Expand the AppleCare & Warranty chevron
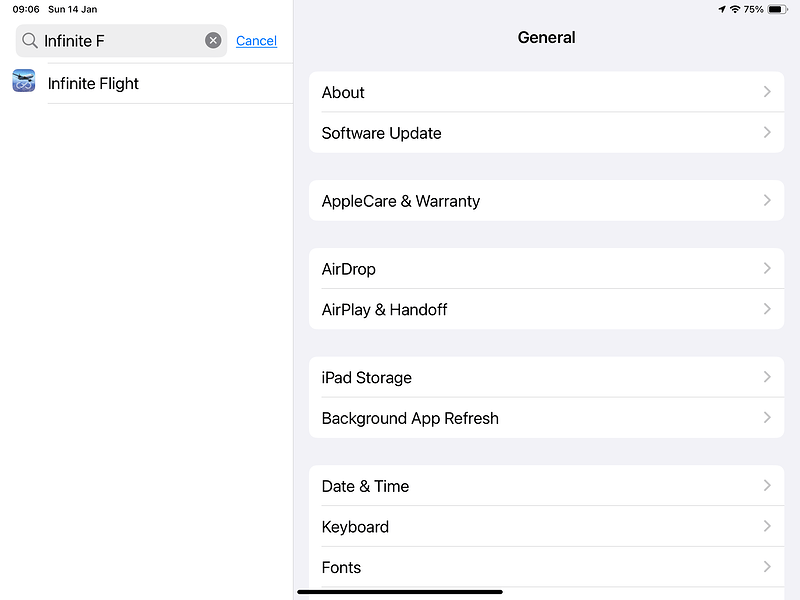The width and height of the screenshot is (800, 600). click(767, 201)
